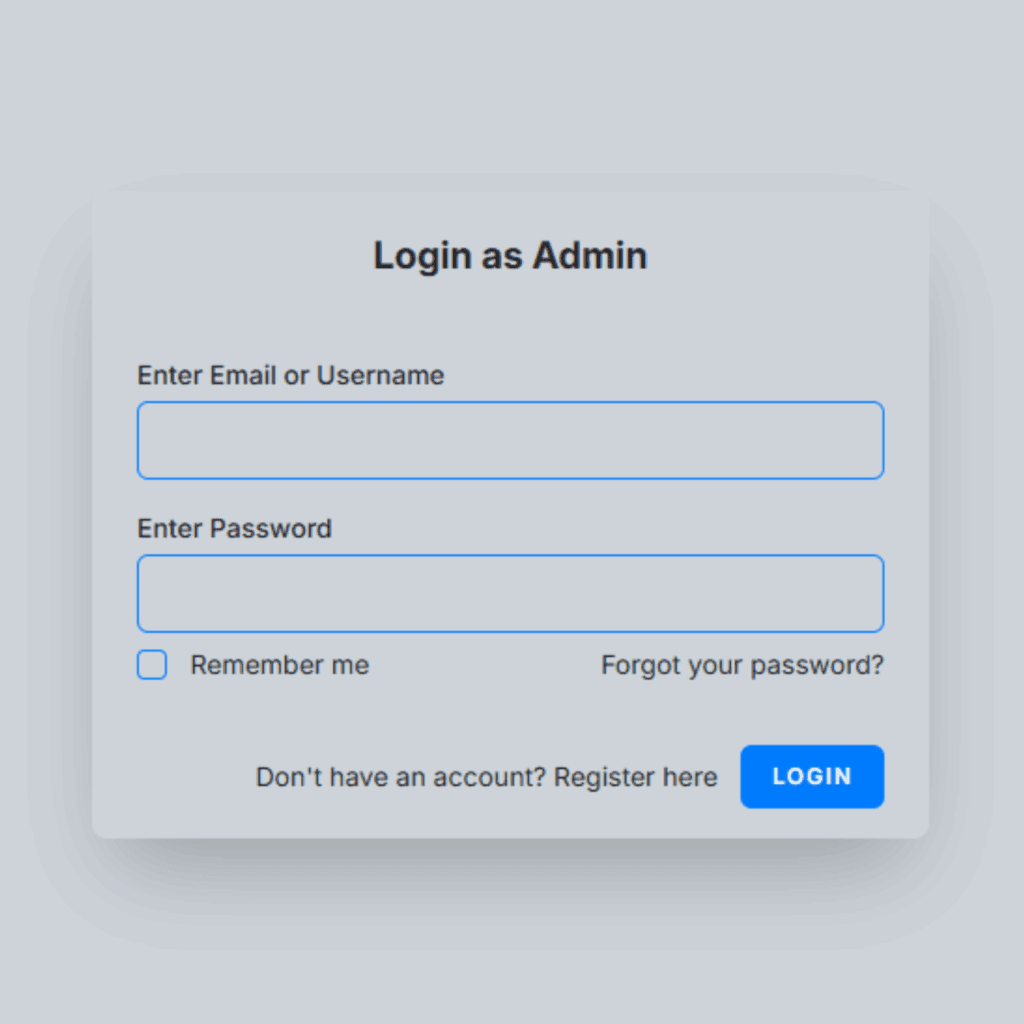The height and width of the screenshot is (1024, 1024).
Task: Click the word "Login" in the heading
Action: click(x=421, y=255)
